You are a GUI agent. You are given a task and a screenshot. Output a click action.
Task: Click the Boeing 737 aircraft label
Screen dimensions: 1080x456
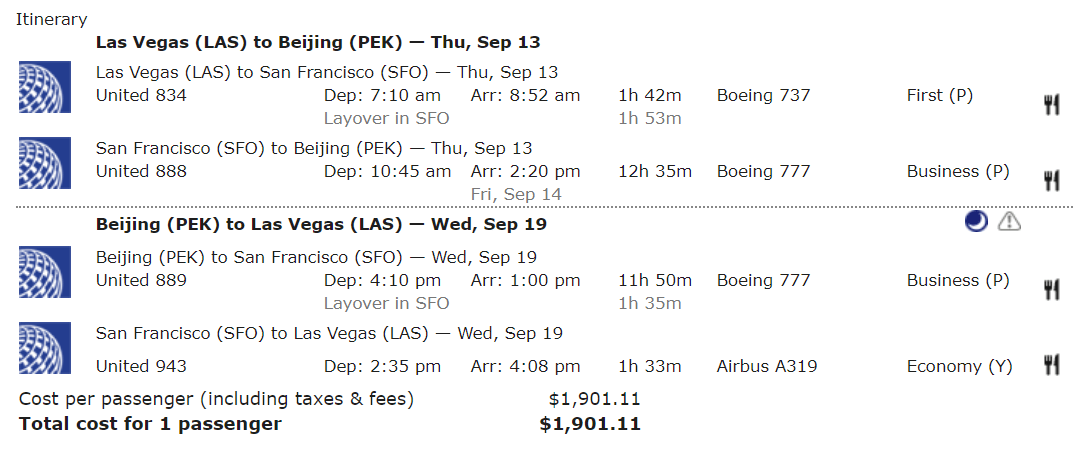(763, 95)
